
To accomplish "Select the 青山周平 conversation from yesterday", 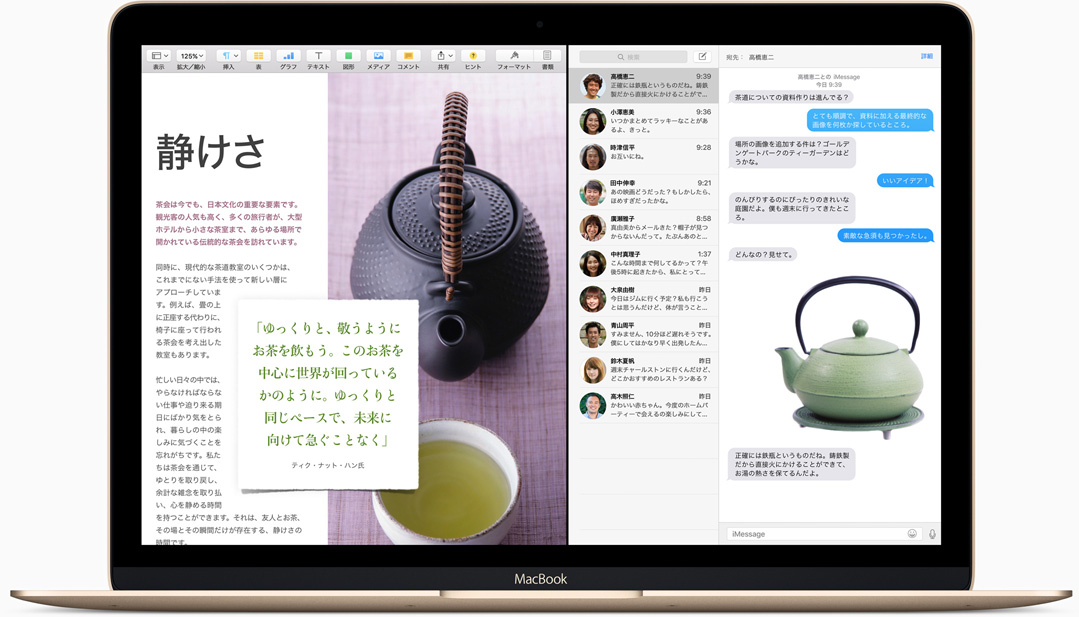I will (x=644, y=334).
